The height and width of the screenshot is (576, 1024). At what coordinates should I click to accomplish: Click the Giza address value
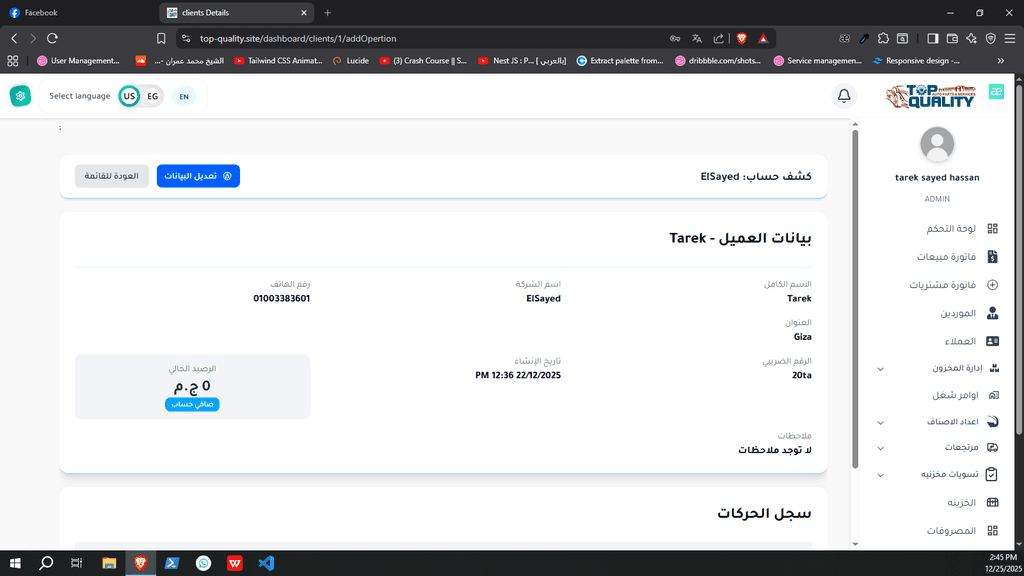pos(803,337)
